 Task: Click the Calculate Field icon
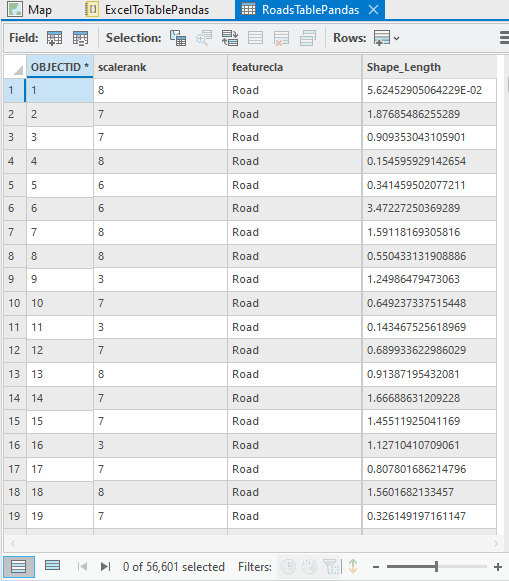pos(80,38)
